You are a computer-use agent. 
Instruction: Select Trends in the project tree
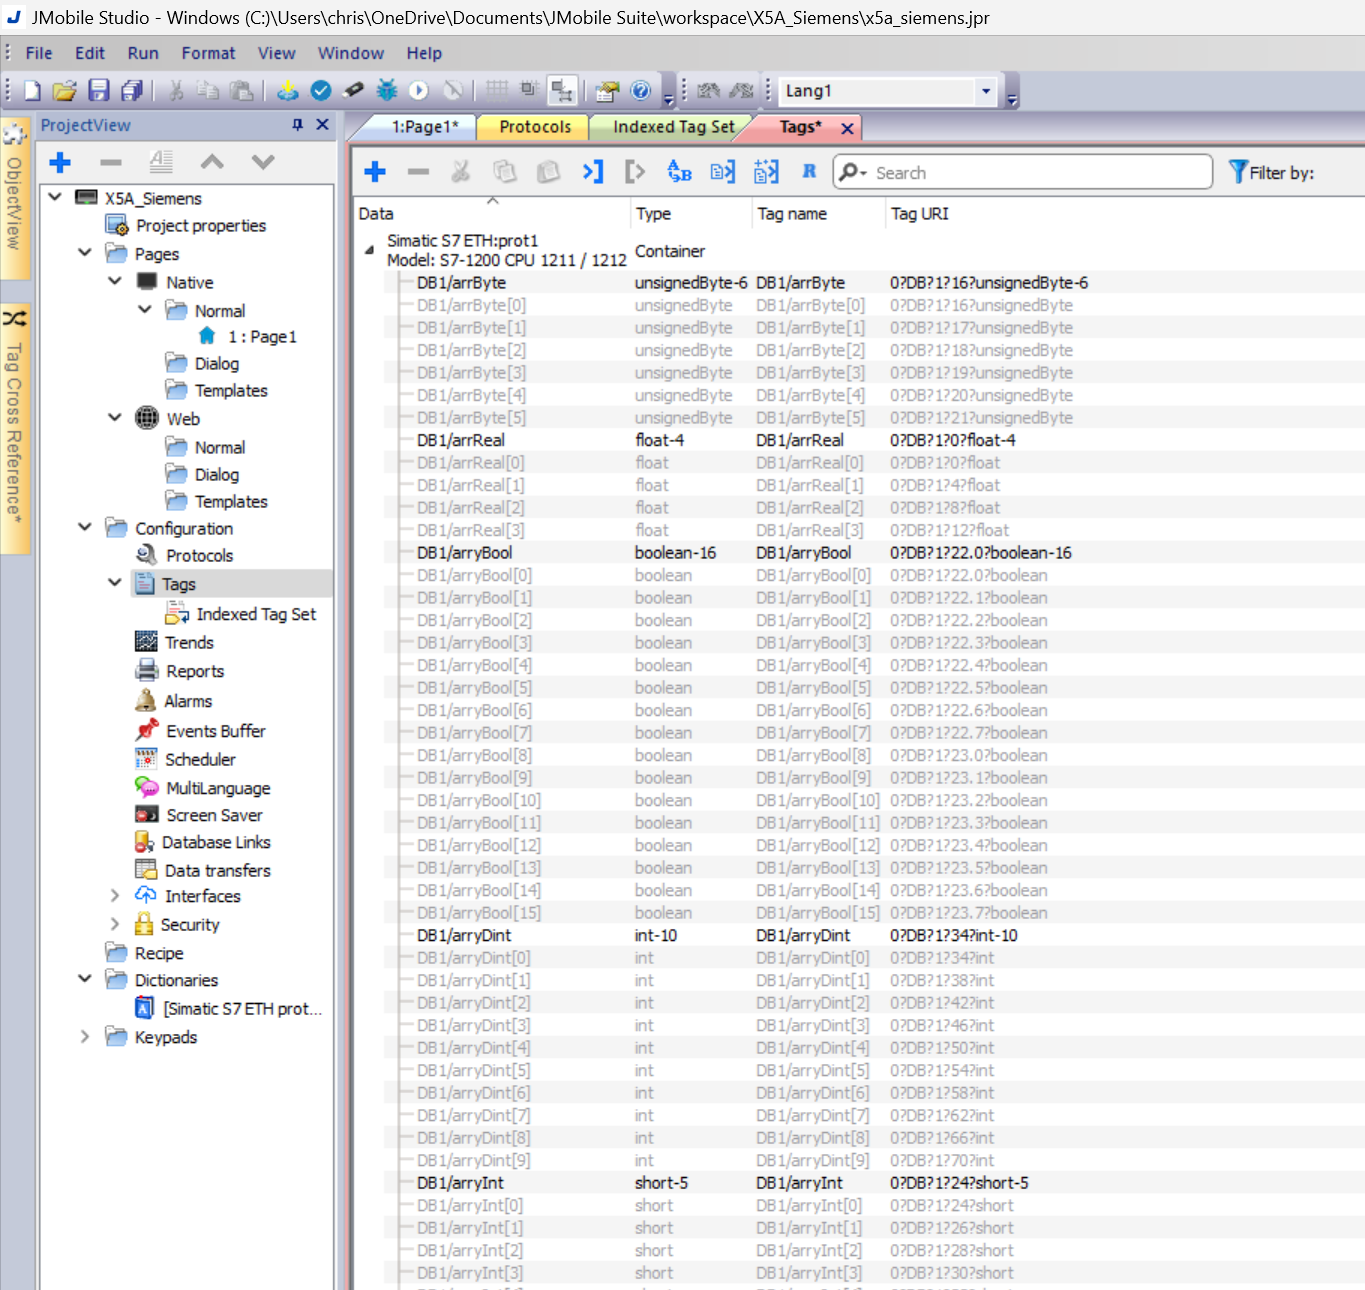tap(189, 642)
